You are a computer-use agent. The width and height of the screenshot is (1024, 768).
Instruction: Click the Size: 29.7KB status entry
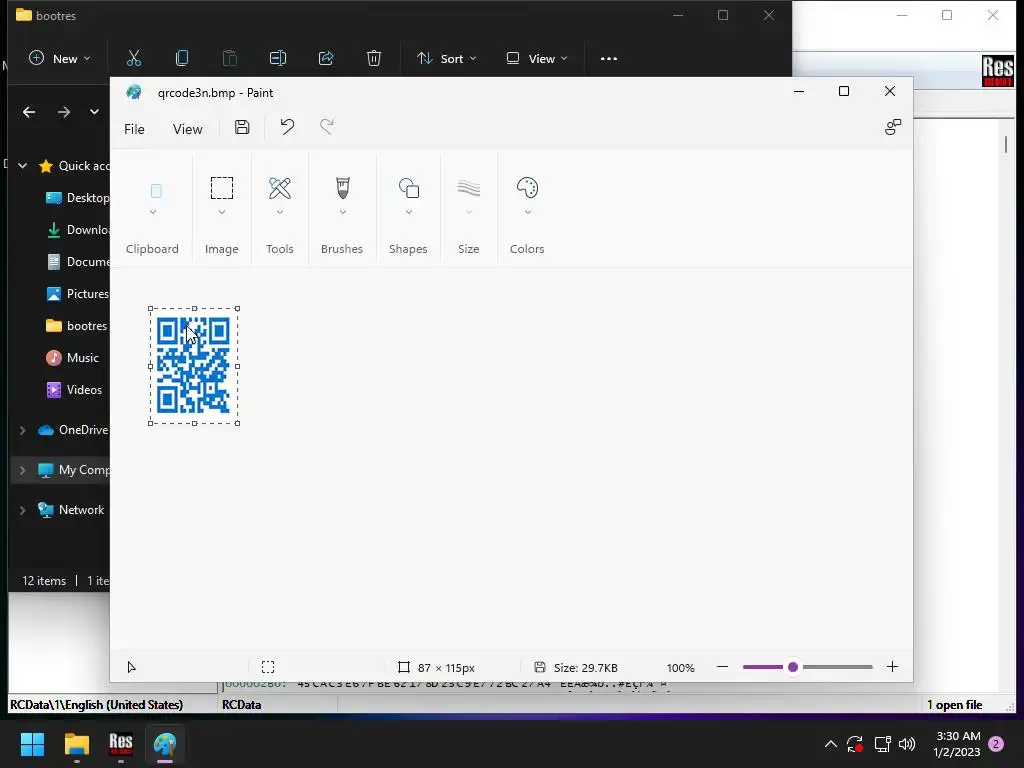pos(575,667)
